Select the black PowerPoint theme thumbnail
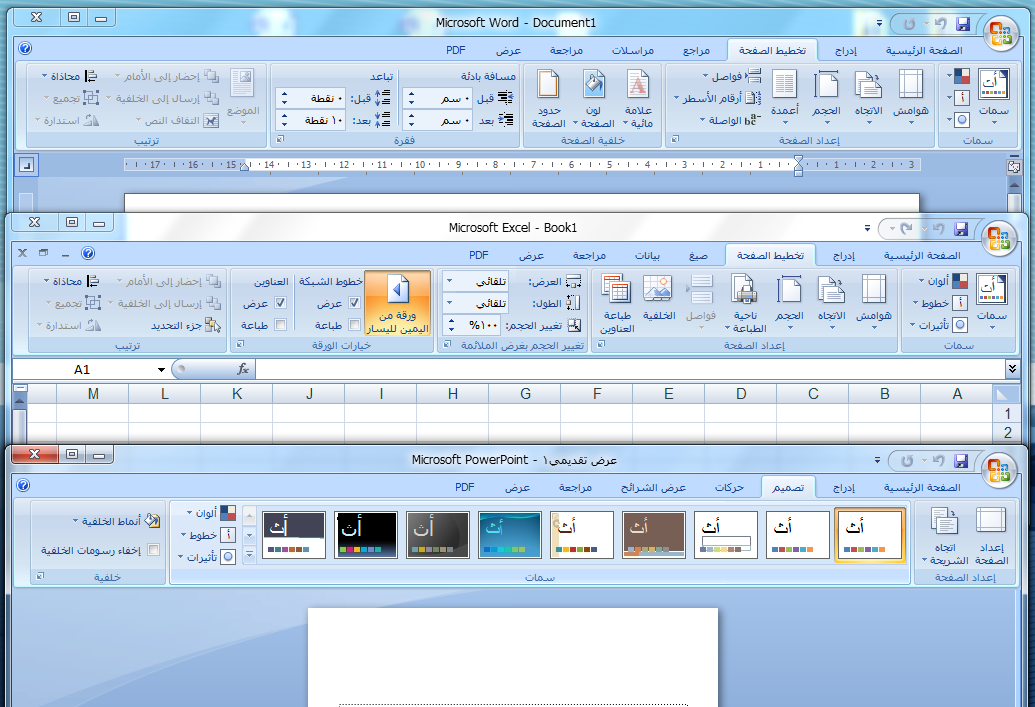This screenshot has height=707, width=1035. (366, 535)
